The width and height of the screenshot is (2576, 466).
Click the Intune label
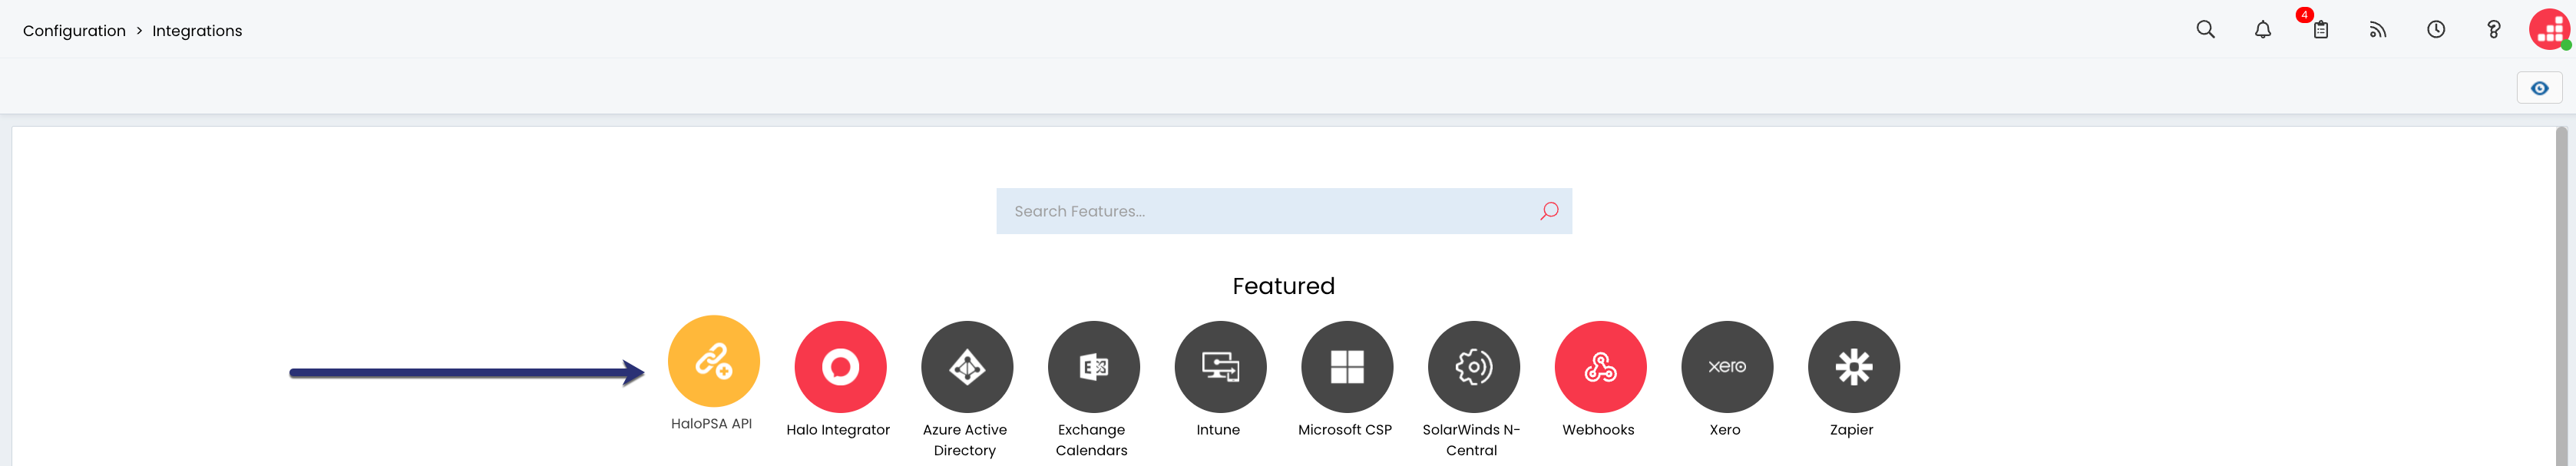[1218, 430]
